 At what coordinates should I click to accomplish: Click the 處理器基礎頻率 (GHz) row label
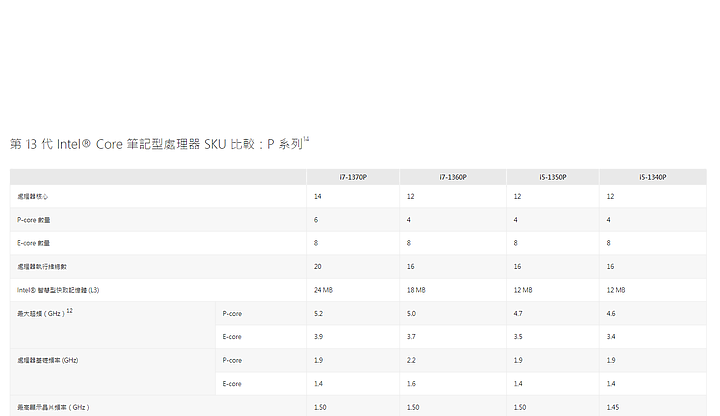(48, 360)
